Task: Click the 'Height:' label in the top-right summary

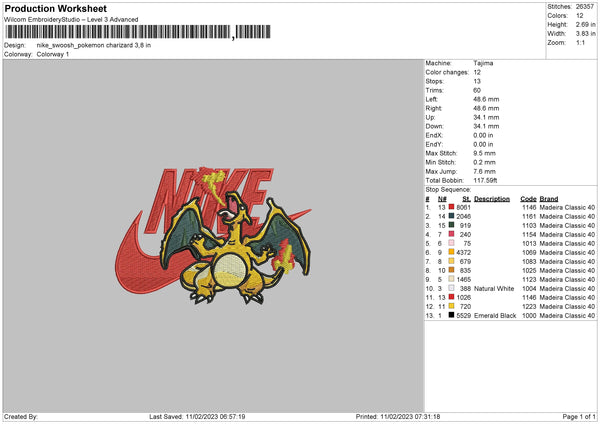Action: [558, 24]
